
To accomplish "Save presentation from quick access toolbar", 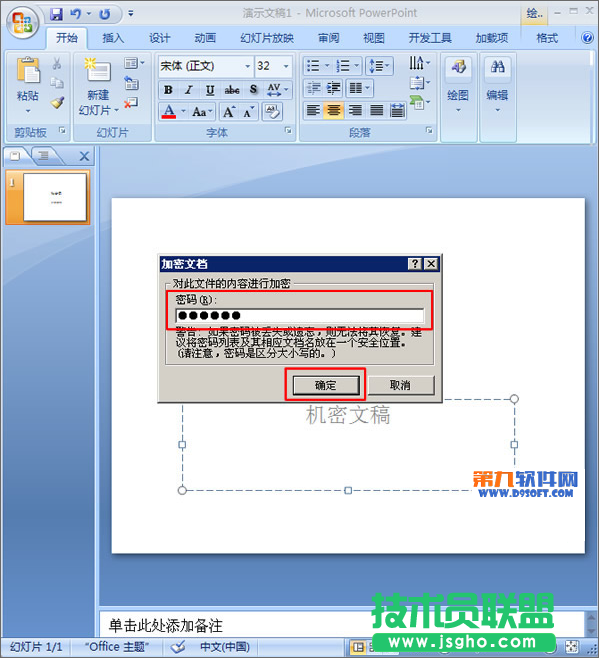I will coord(56,14).
